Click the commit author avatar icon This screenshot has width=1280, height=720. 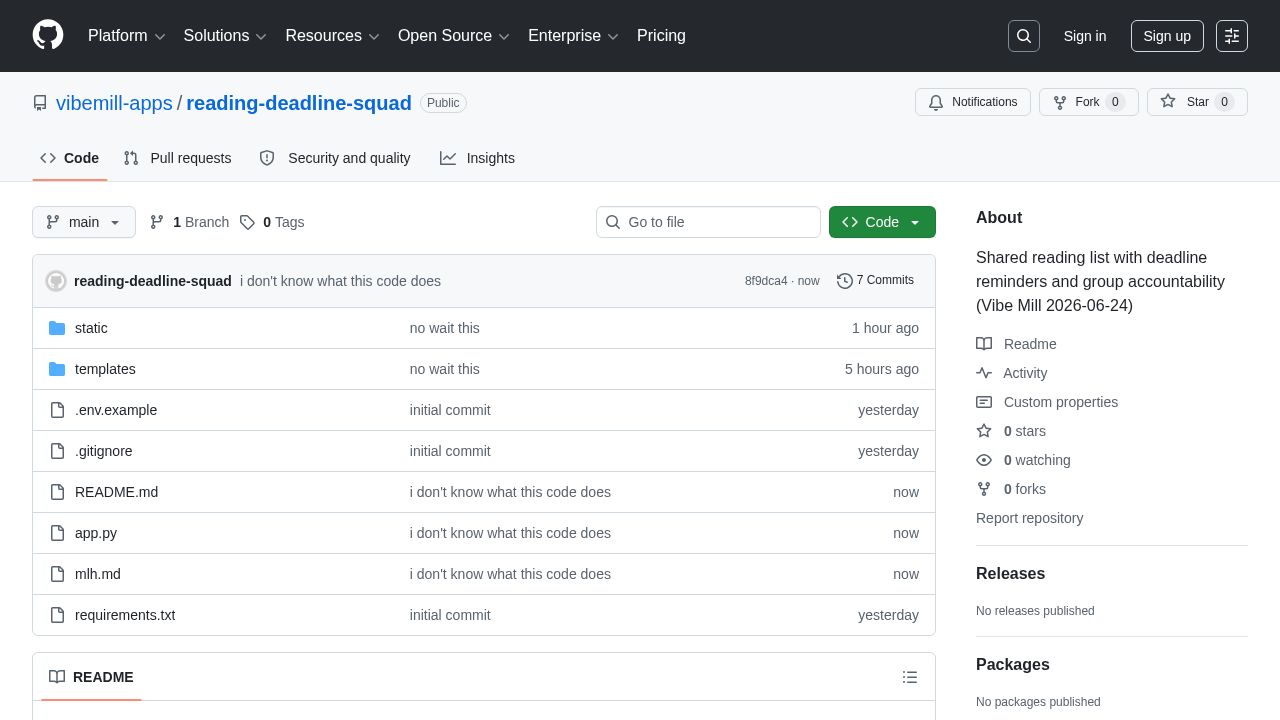pos(56,281)
